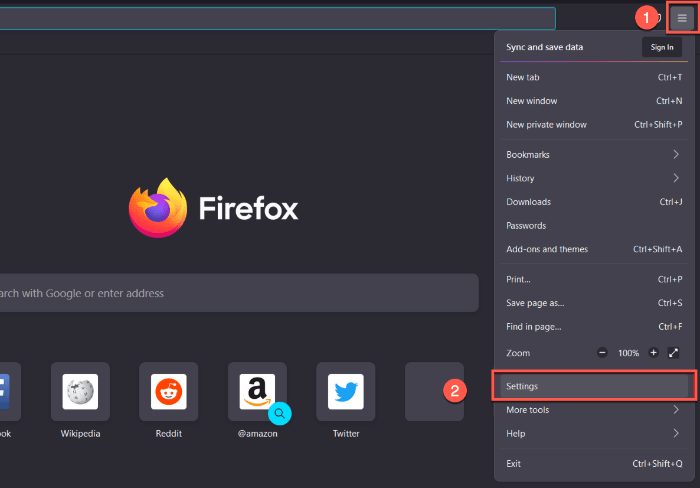
Task: Open Passwords from the menu
Action: click(594, 225)
